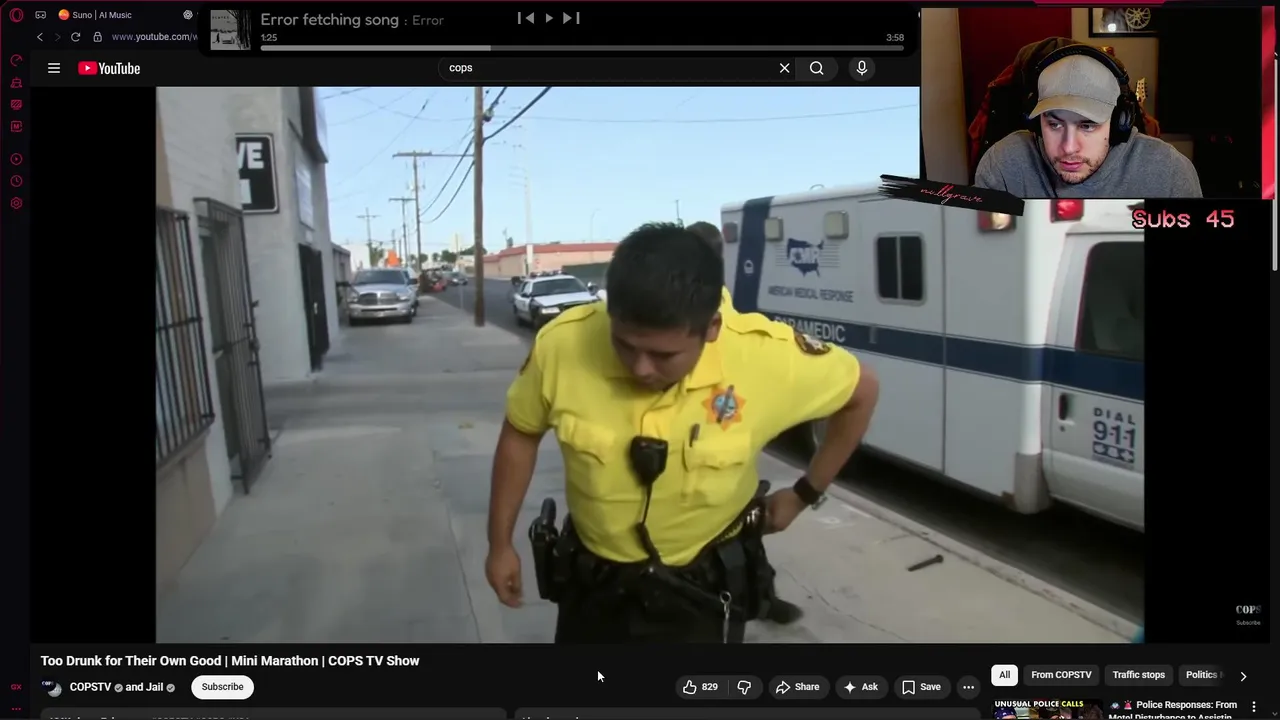Open the sidebar Player icon
The width and height of the screenshot is (1280, 720).
[x=16, y=159]
